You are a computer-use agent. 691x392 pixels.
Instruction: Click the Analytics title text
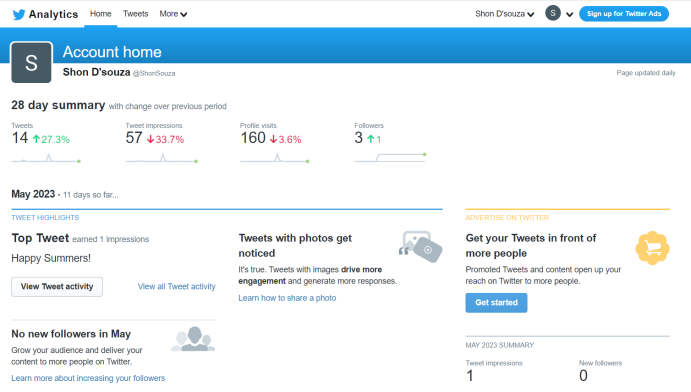53,15
